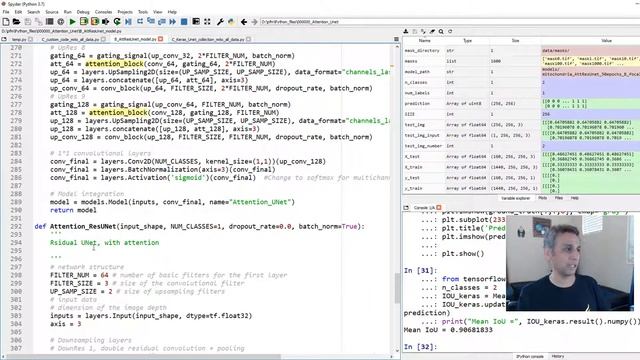The width and height of the screenshot is (640, 360).
Task: Open file with the folder icon
Action: pyautogui.click(x=16, y=22)
